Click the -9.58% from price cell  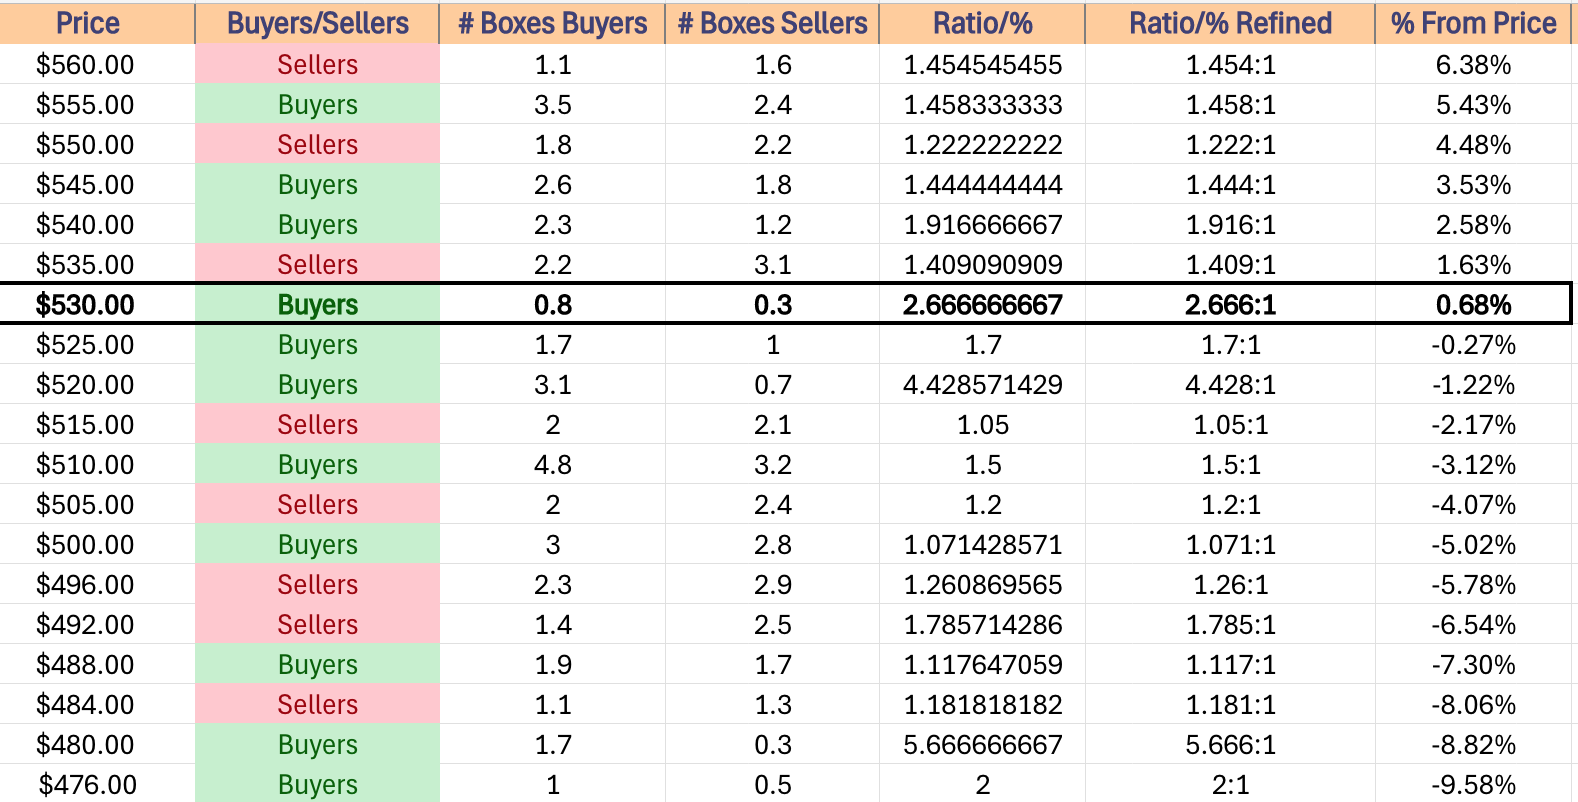[1473, 784]
